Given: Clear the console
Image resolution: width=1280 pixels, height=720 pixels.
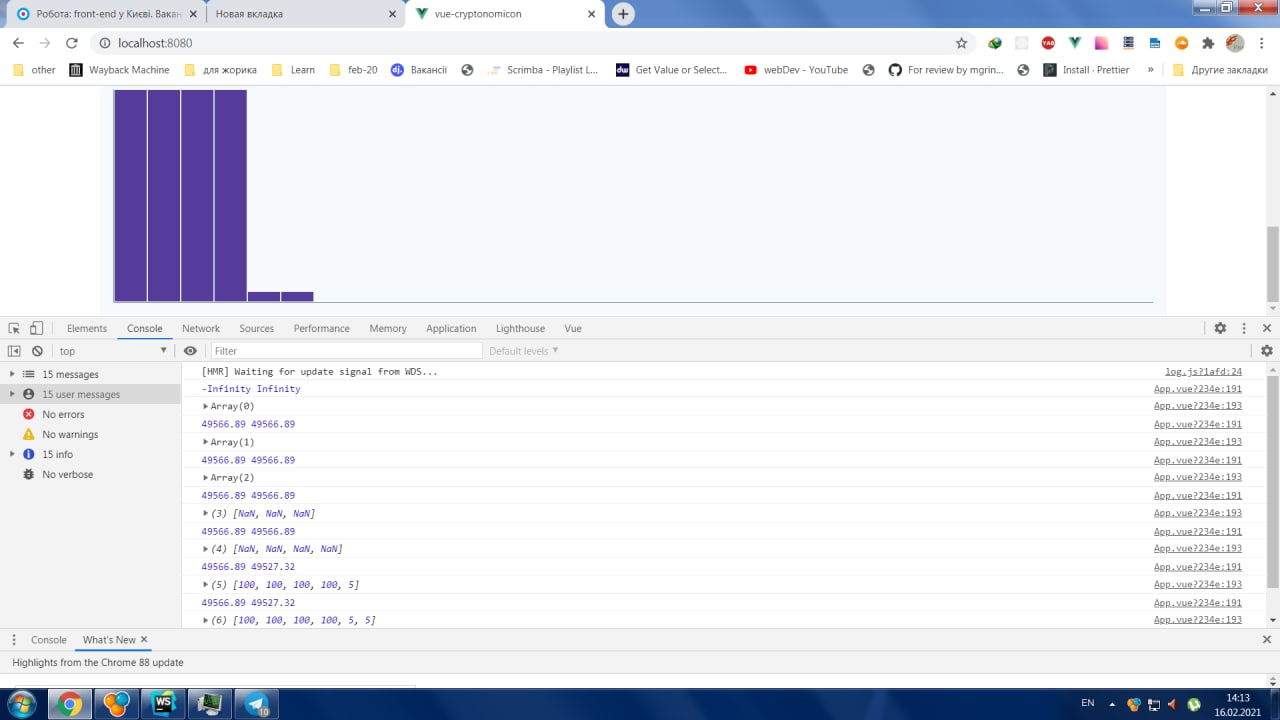Looking at the screenshot, I should 37,351.
